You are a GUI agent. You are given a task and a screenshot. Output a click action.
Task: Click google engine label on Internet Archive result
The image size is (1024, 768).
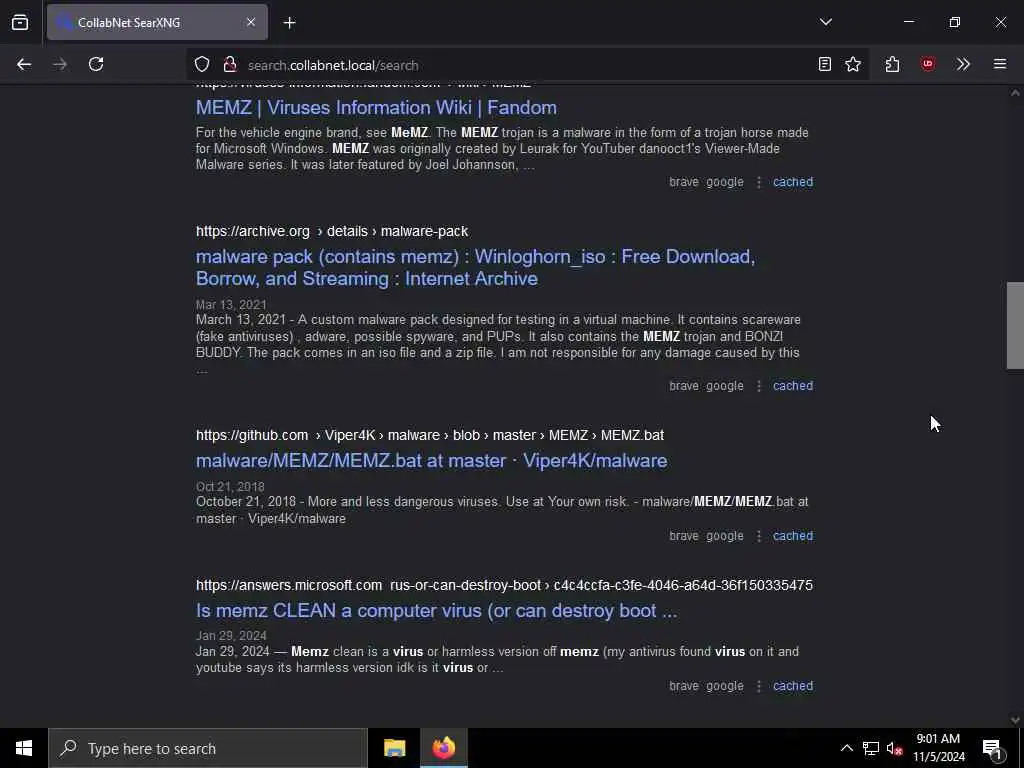tap(725, 386)
